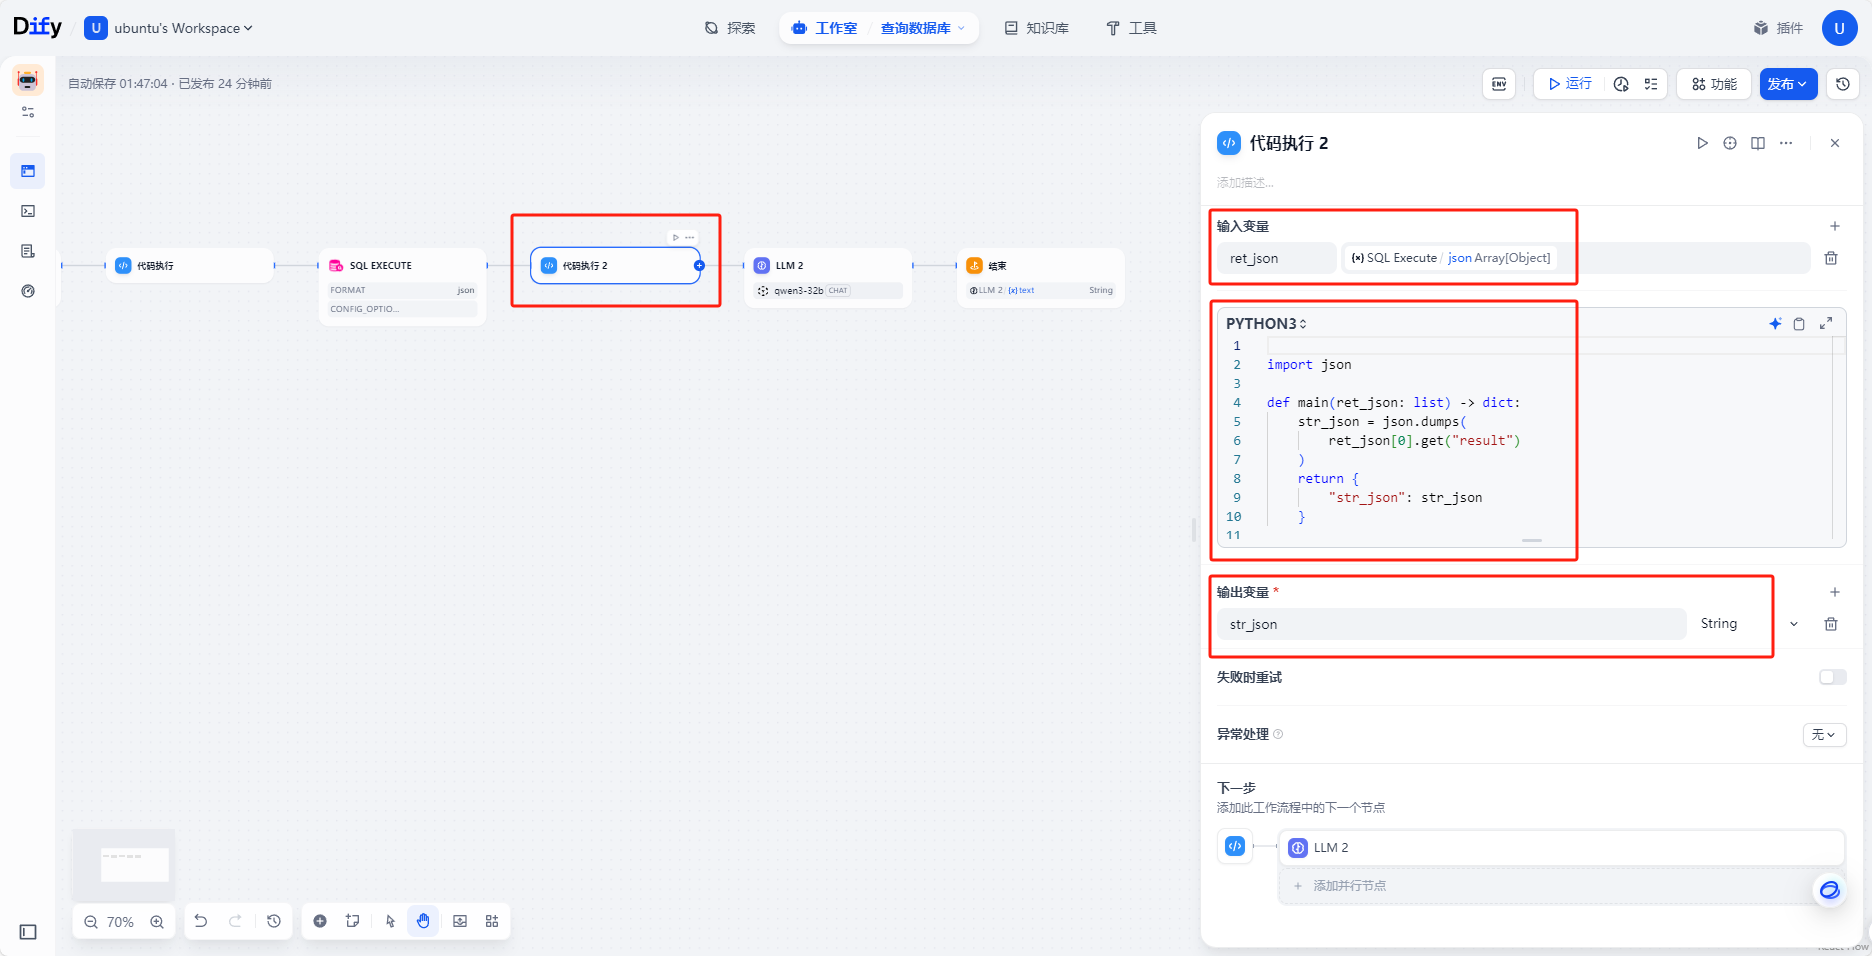Viewport: 1872px width, 956px height.
Task: Open the monitoring dashboard sidebar icon
Action: (x=28, y=291)
